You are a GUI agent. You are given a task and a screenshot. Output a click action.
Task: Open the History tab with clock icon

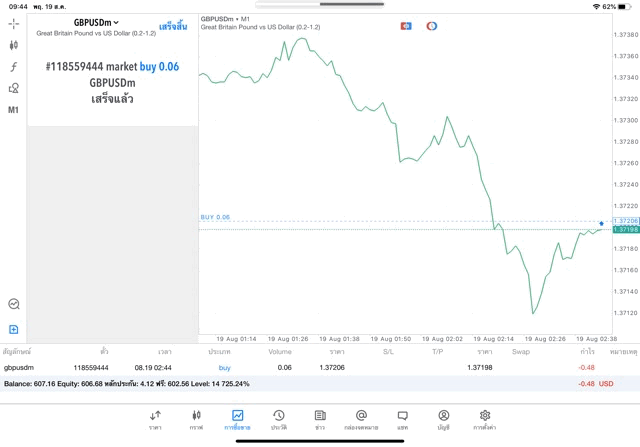tap(279, 420)
